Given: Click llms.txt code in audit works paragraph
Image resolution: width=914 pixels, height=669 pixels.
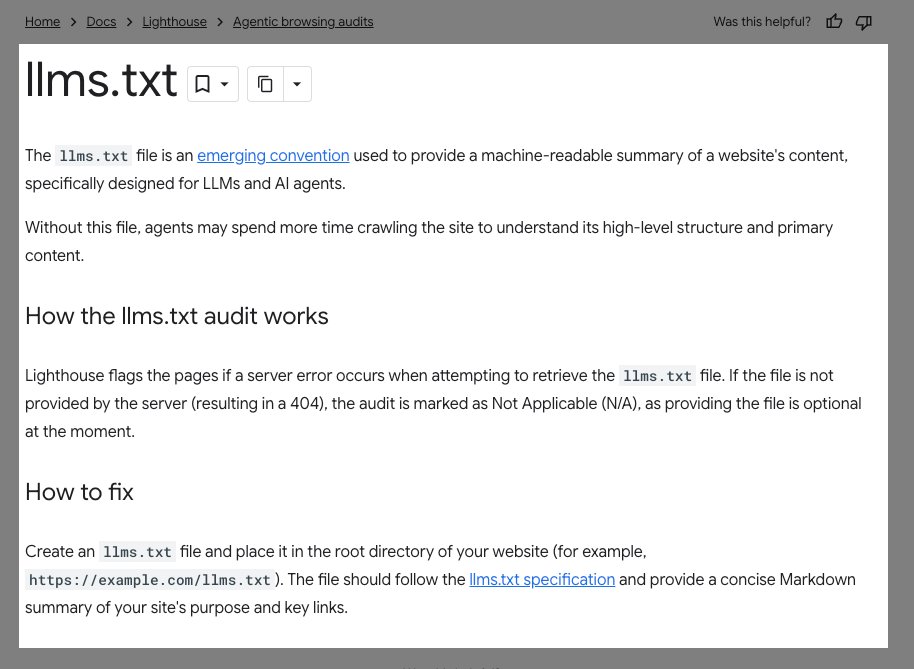Looking at the screenshot, I should (x=657, y=376).
